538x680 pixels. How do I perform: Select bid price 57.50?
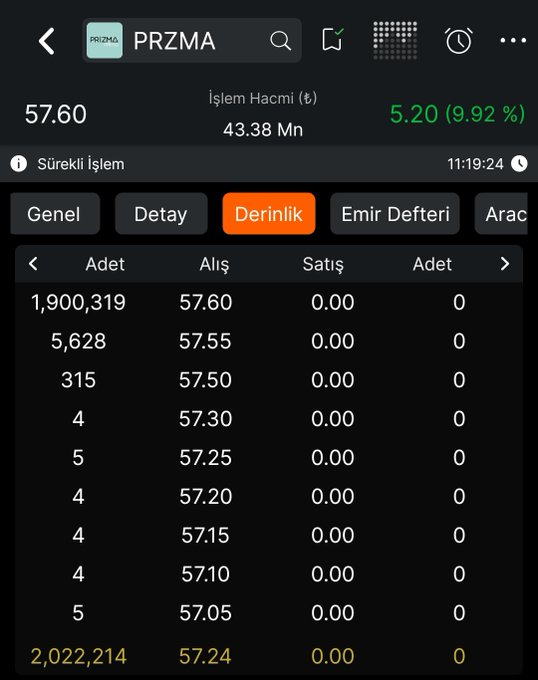[x=205, y=380]
